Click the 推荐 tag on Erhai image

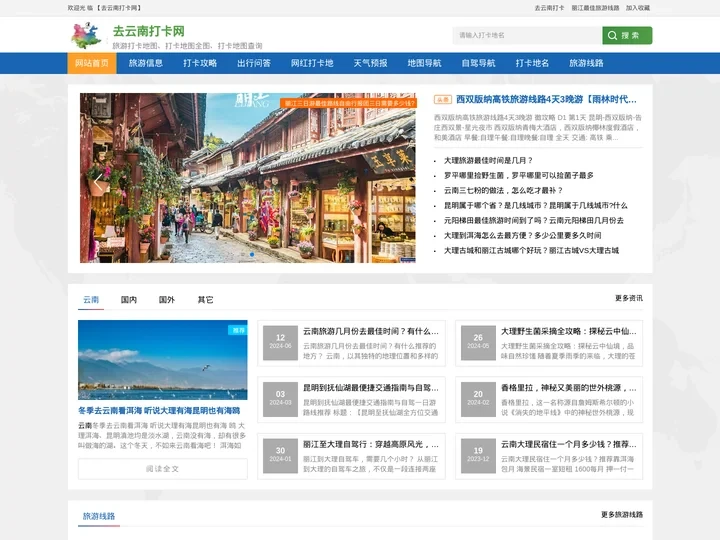click(238, 330)
